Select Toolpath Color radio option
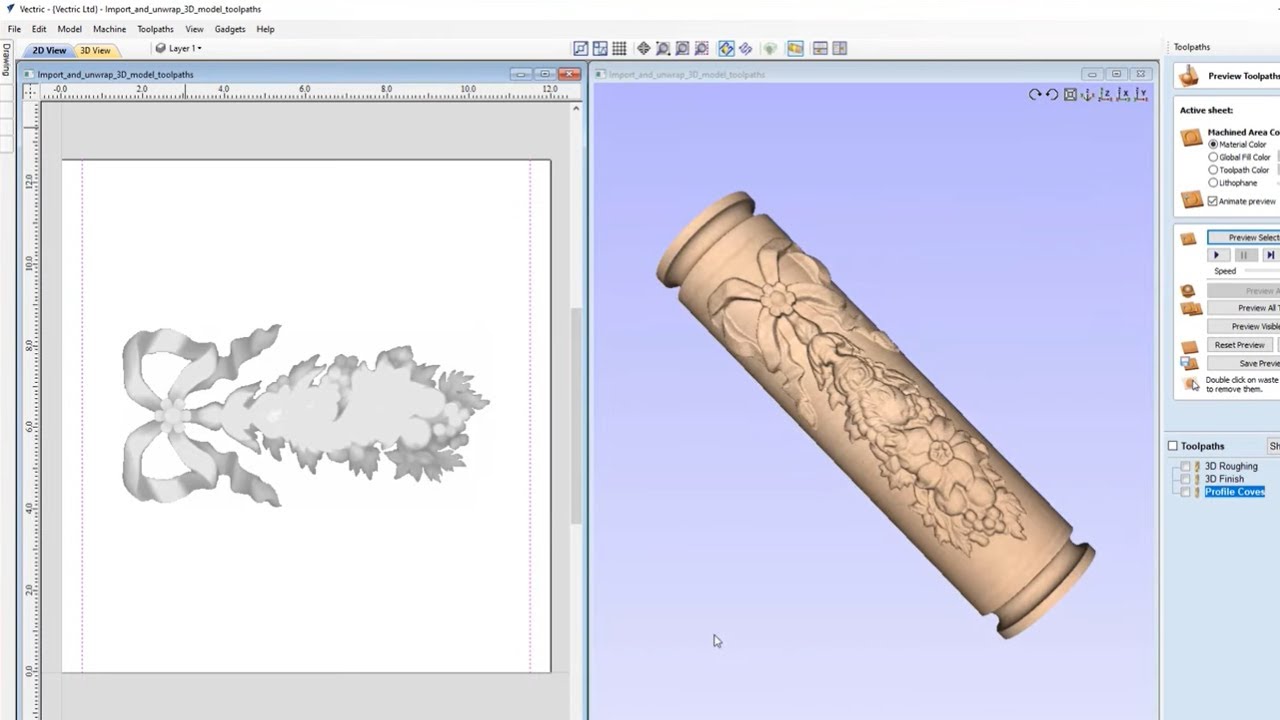Viewport: 1280px width, 720px height. [x=1213, y=170]
